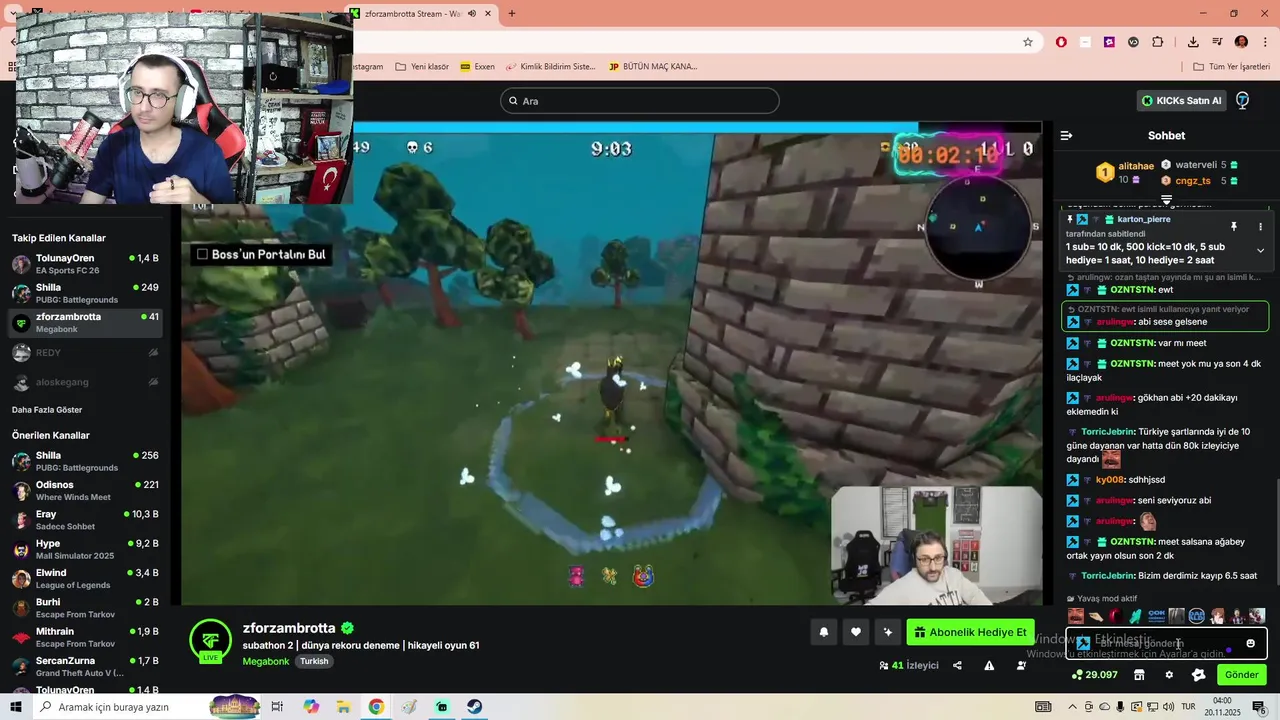Open Steam from the taskbar

tap(474, 707)
